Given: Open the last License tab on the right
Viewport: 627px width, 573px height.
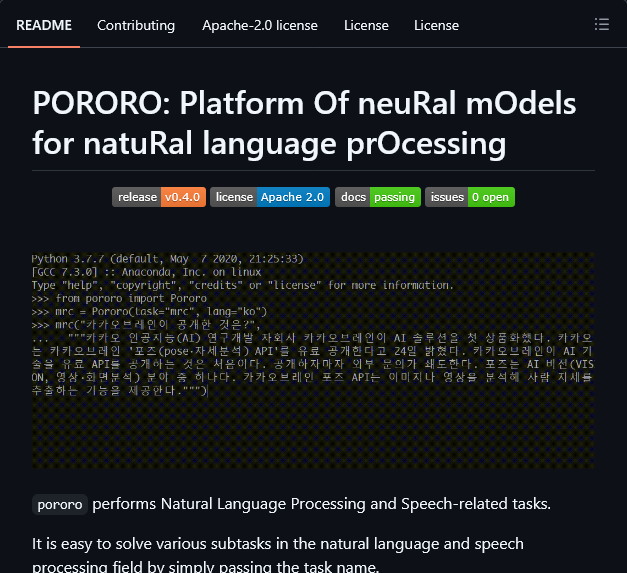Looking at the screenshot, I should [436, 25].
